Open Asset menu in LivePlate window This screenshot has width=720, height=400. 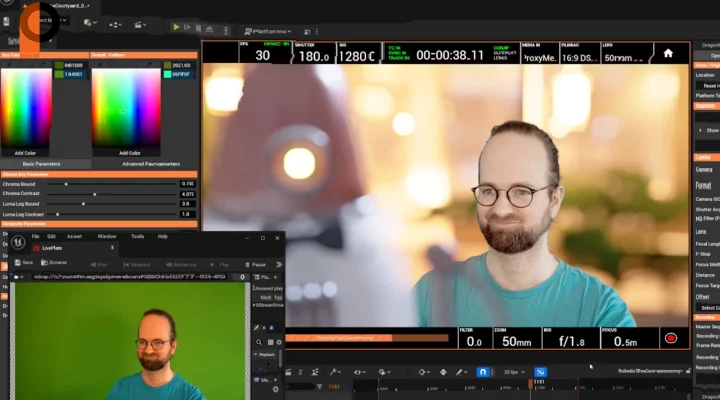click(74, 237)
